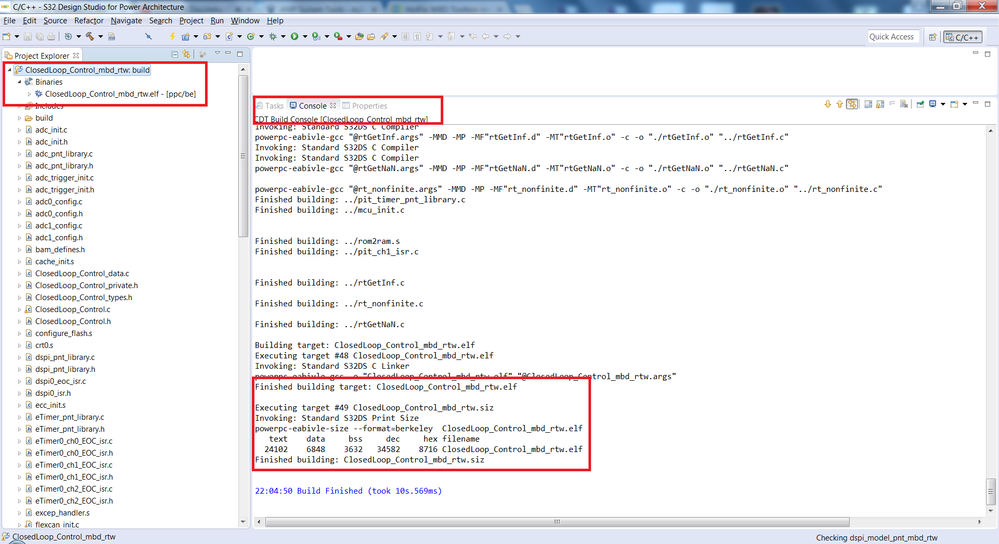Click the Pin Console icon
Image resolution: width=999 pixels, height=544 pixels.
click(920, 104)
